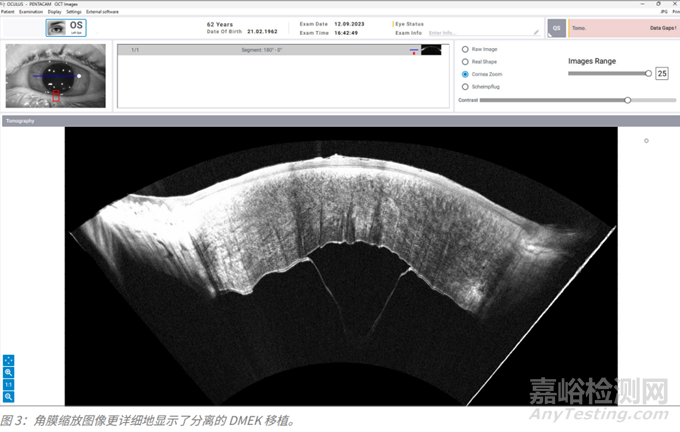Open the Display menu
Image resolution: width=680 pixels, height=432 pixels.
55,11
